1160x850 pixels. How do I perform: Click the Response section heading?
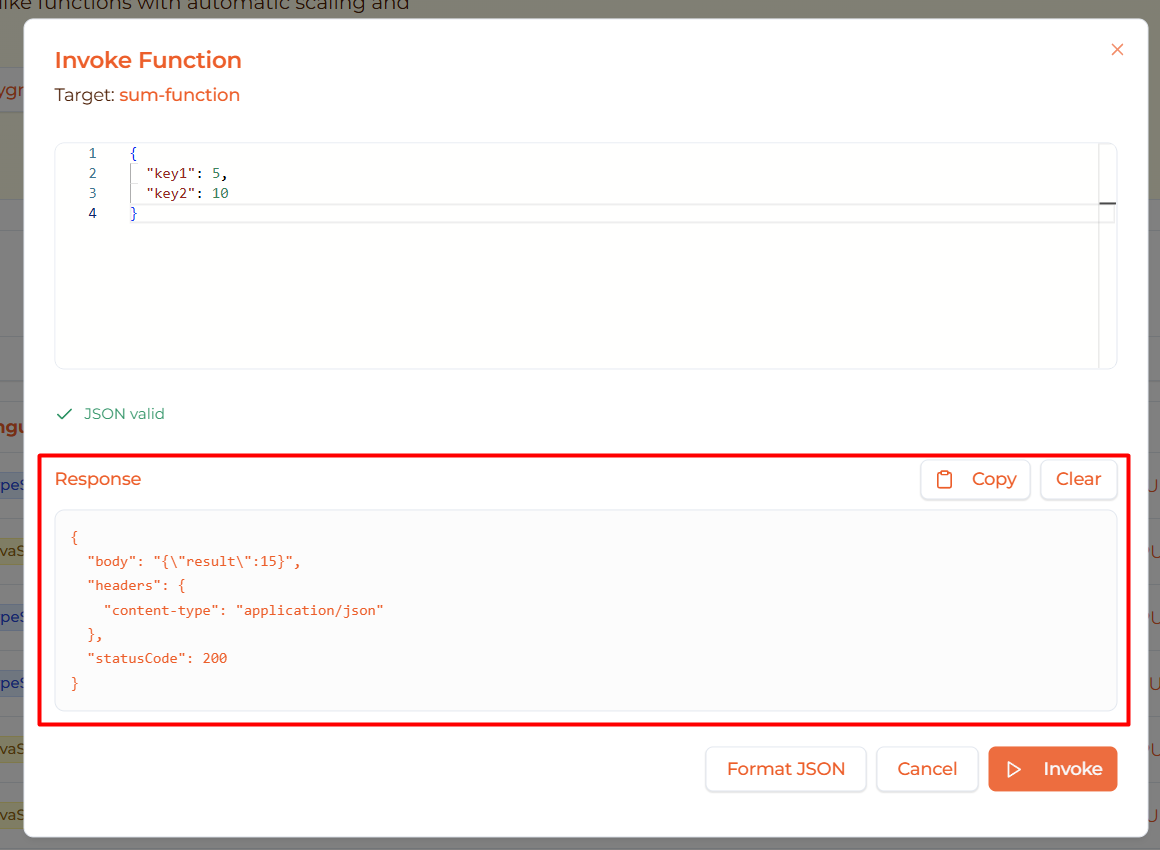97,479
